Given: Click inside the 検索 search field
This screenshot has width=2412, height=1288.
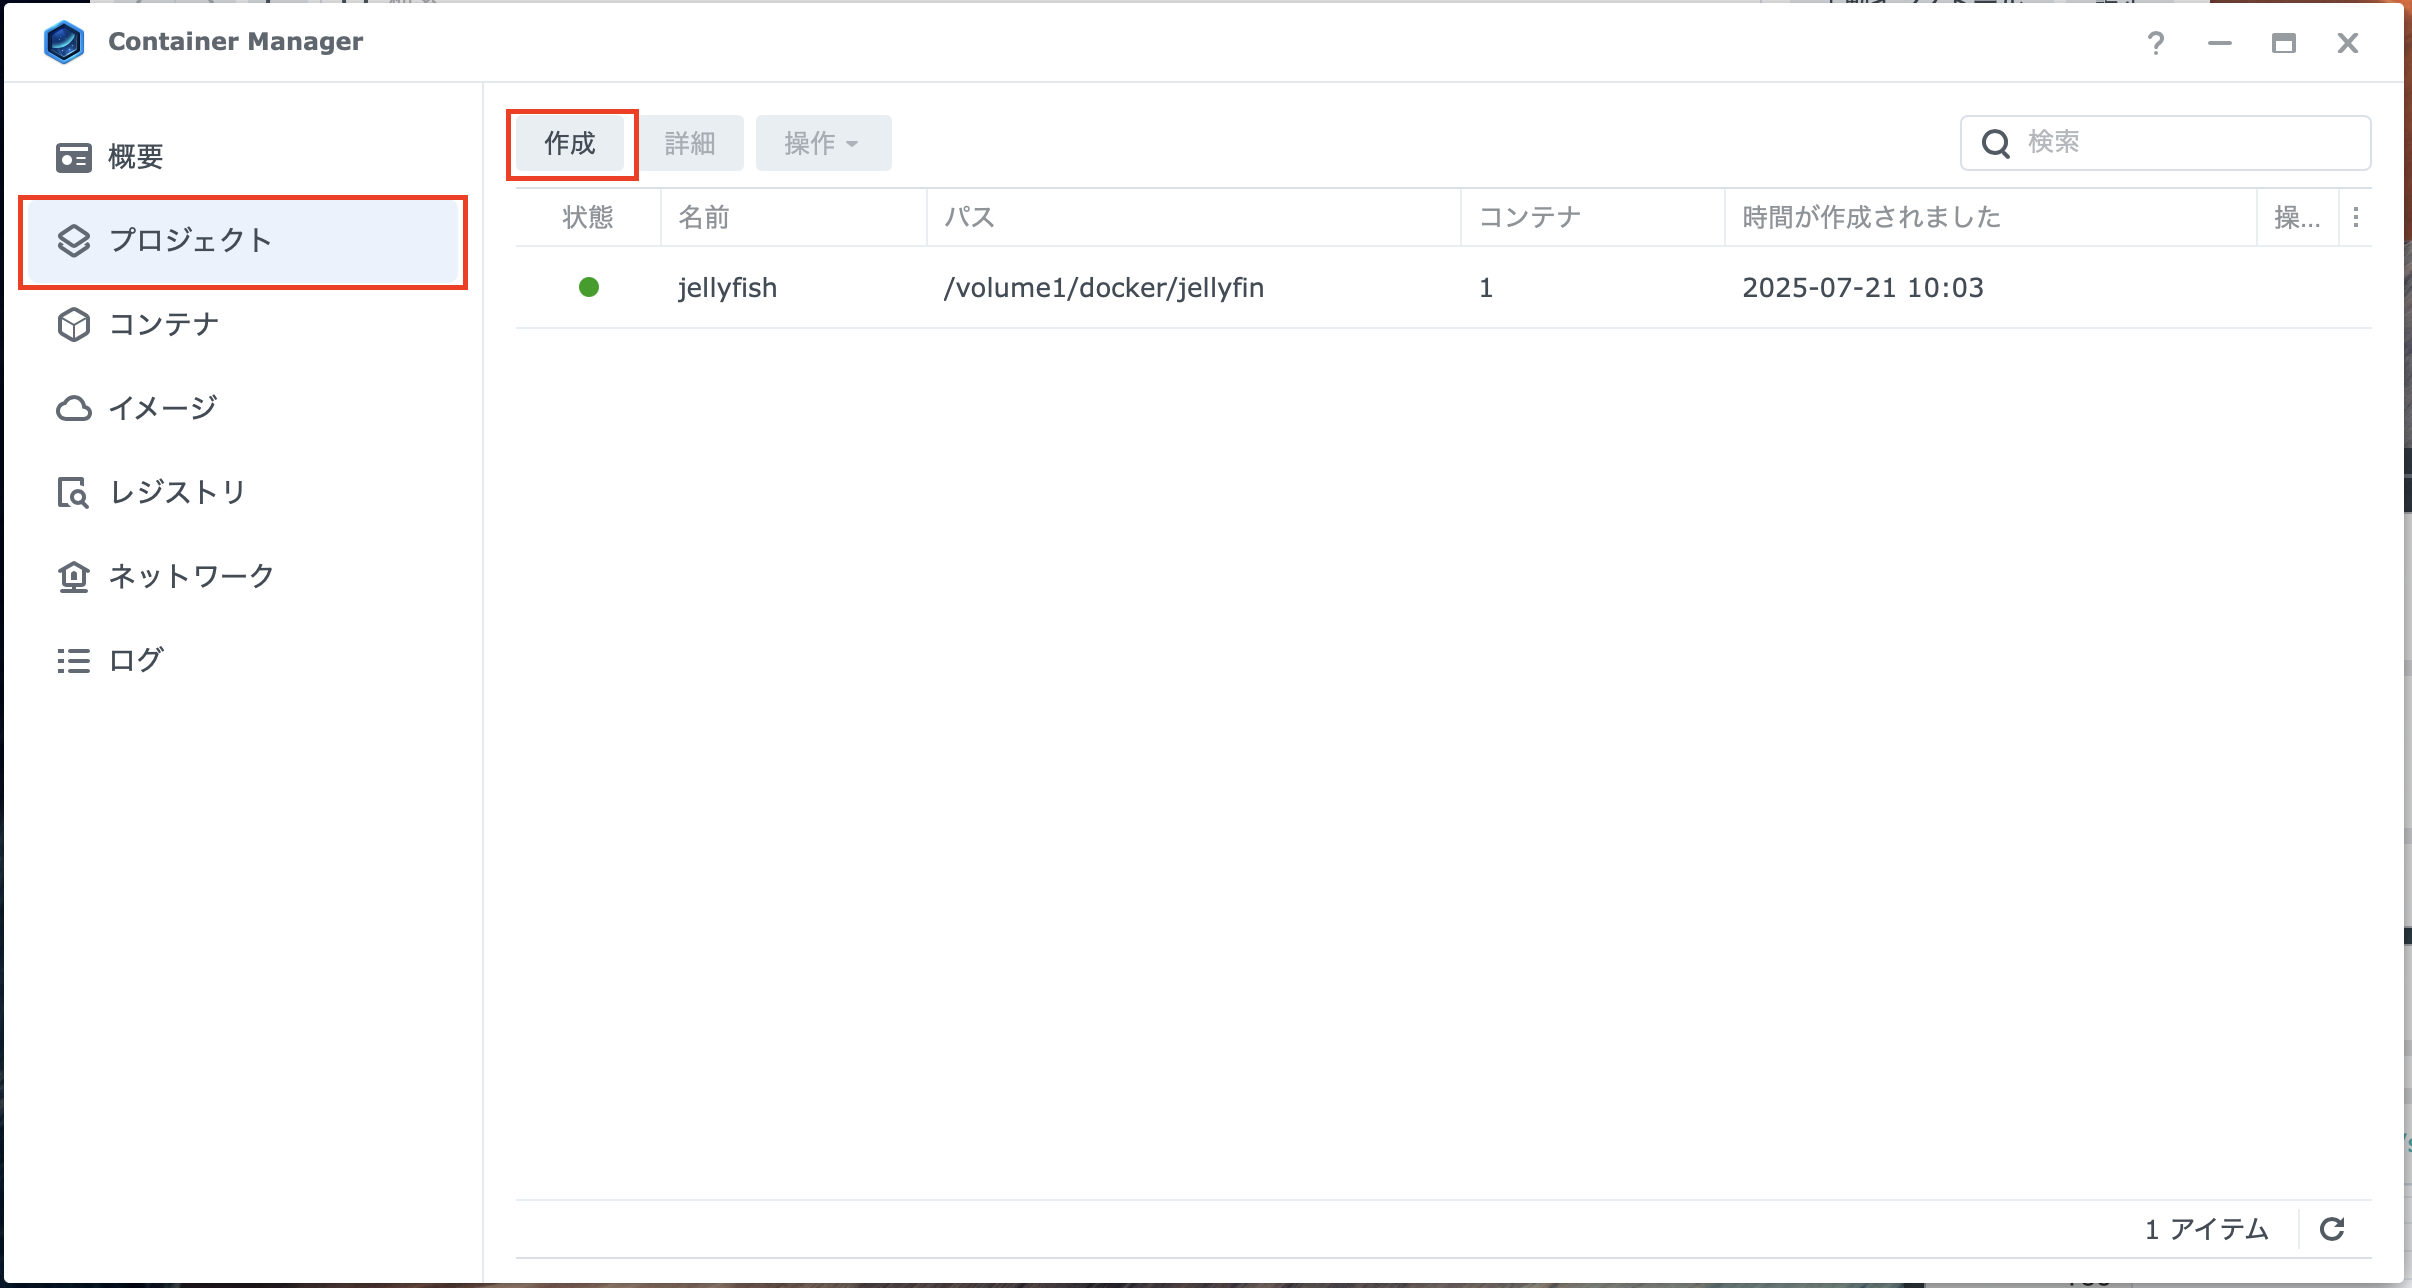Looking at the screenshot, I should [x=2150, y=143].
